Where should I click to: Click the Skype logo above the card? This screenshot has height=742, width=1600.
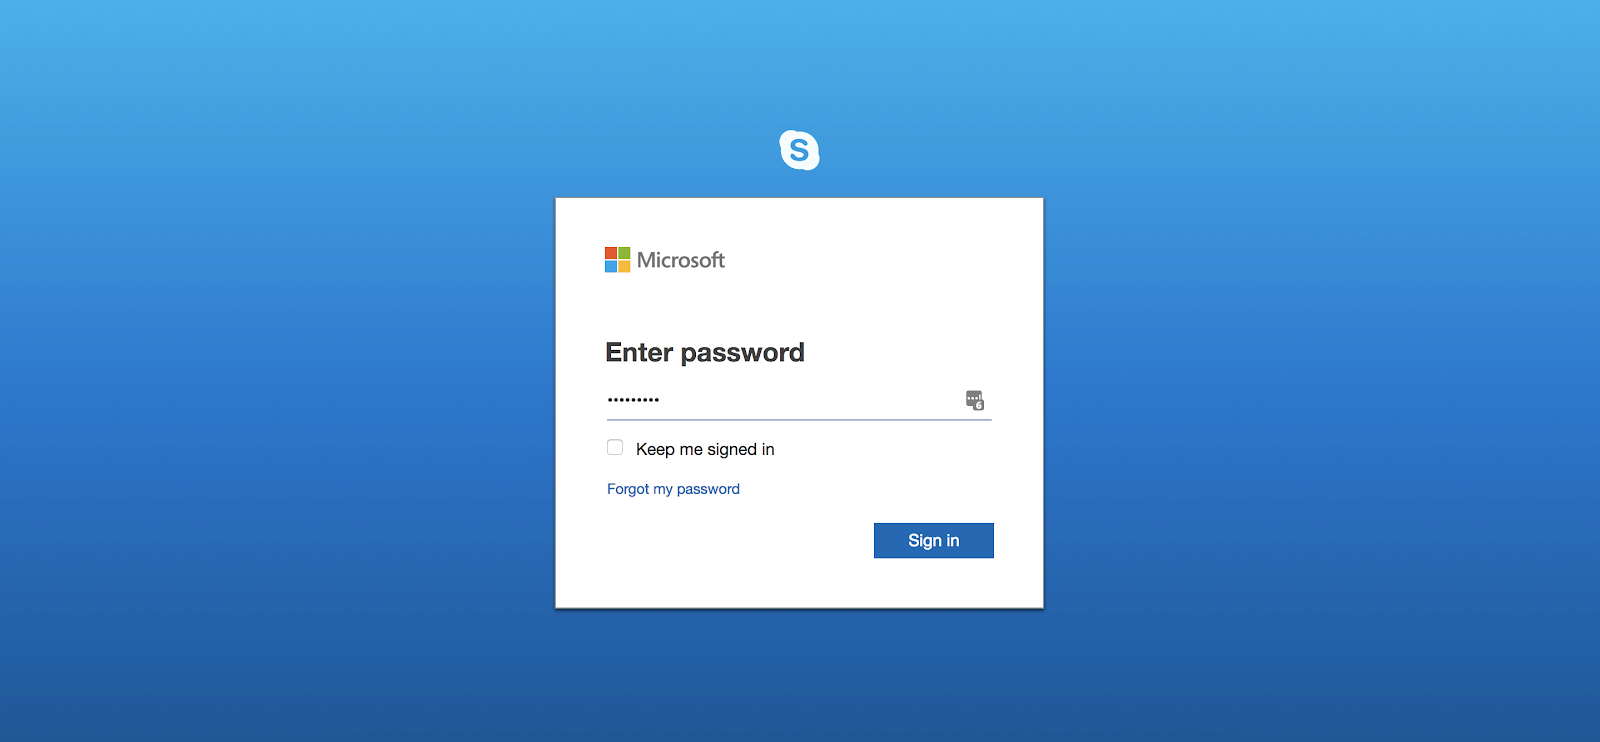799,150
